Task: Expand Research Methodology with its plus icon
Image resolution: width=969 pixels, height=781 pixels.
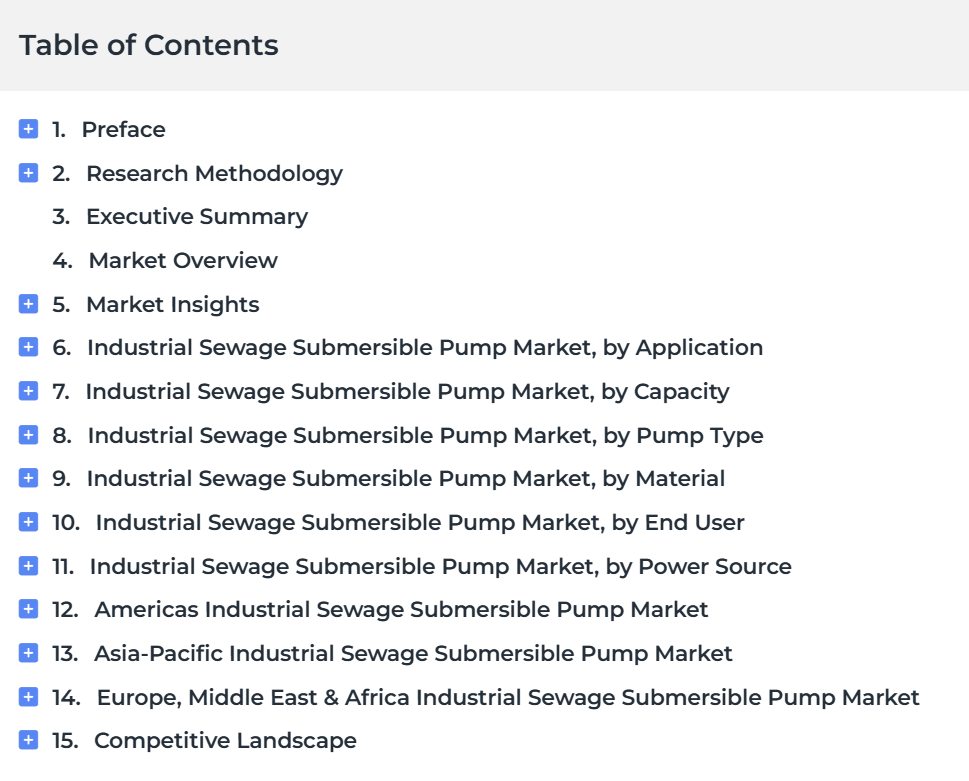Action: point(28,173)
